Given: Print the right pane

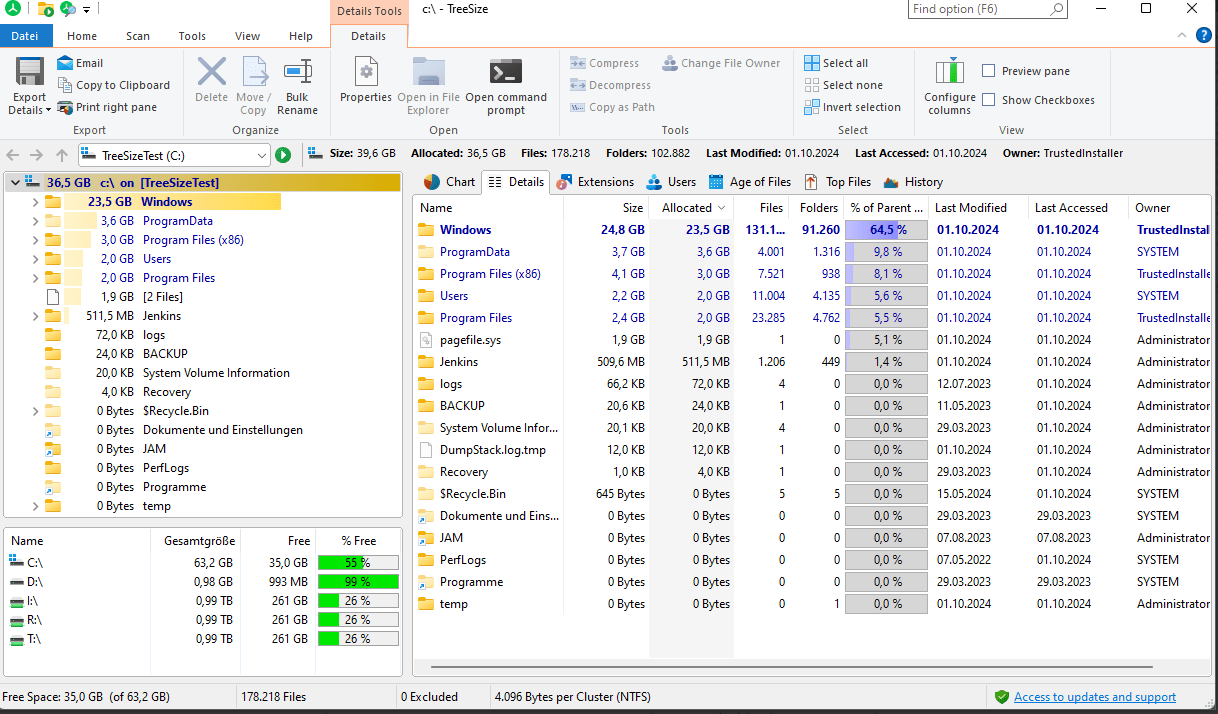Looking at the screenshot, I should [x=108, y=107].
